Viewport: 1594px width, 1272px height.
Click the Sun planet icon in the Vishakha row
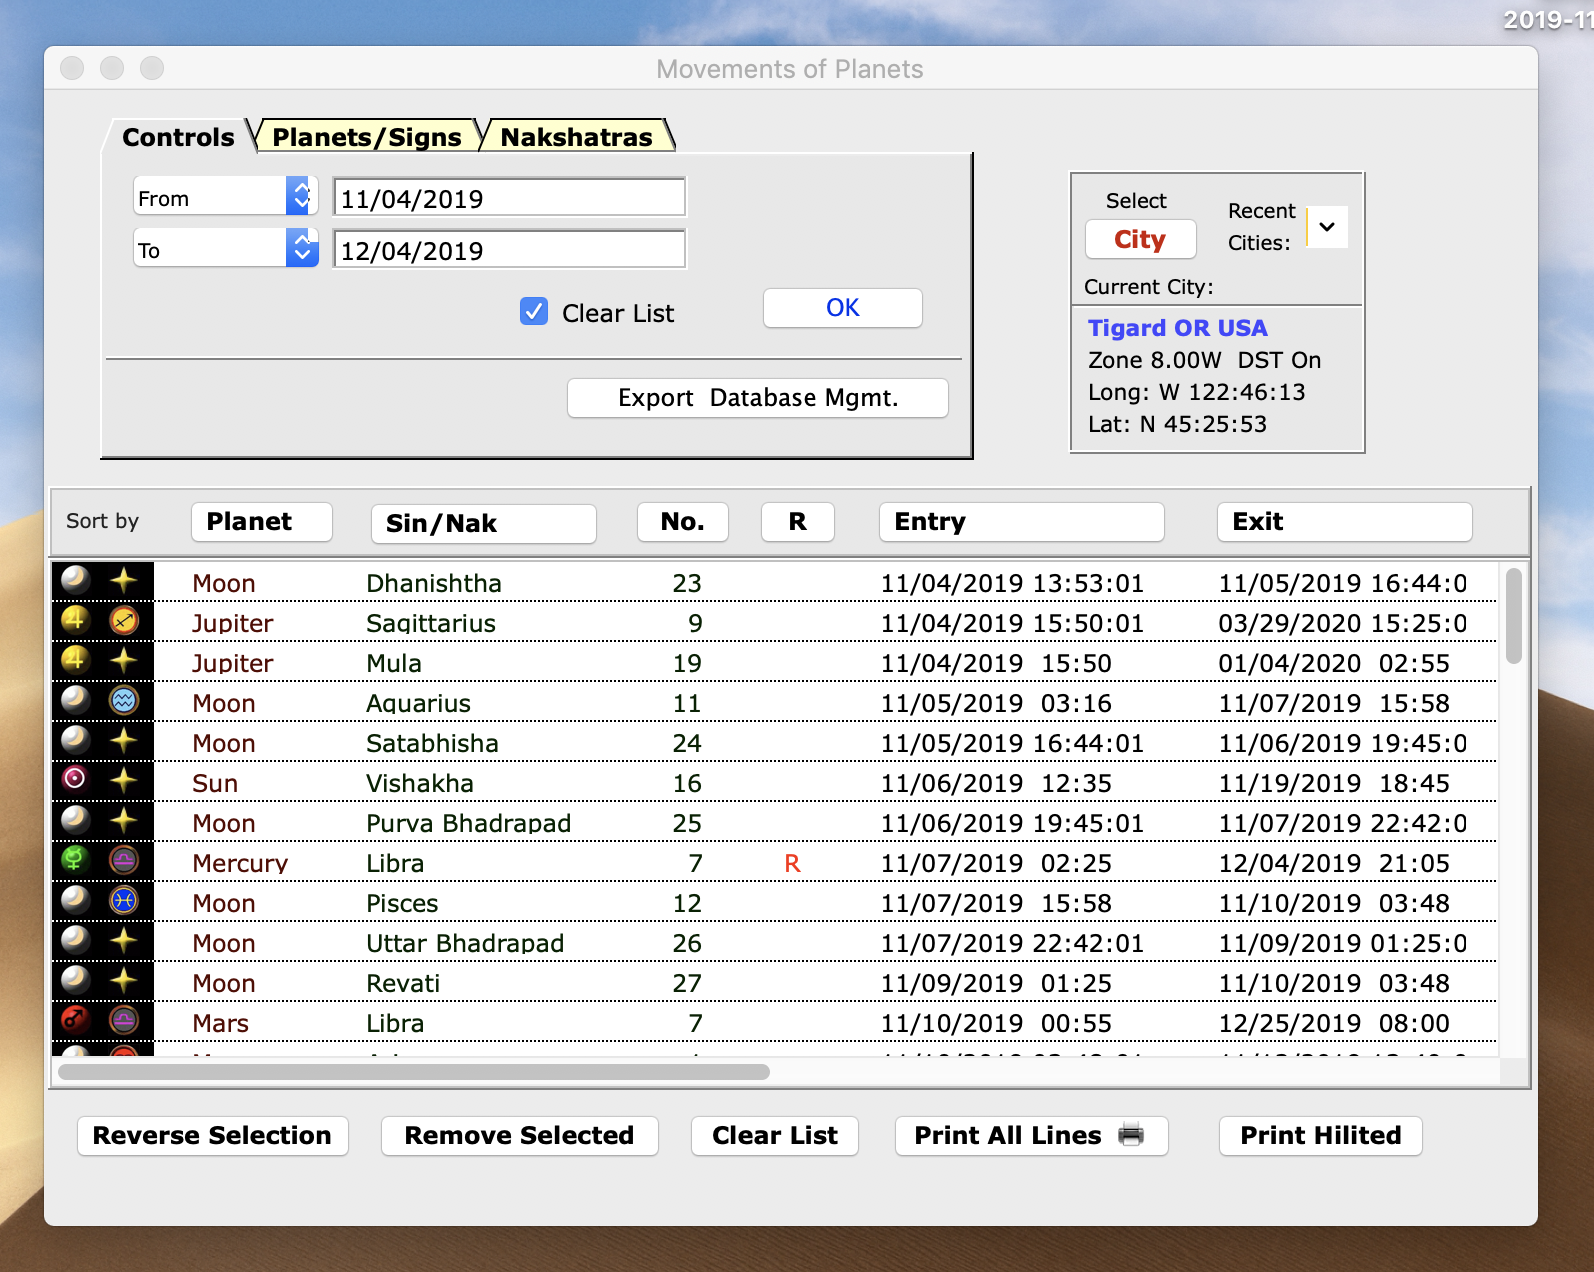click(75, 779)
